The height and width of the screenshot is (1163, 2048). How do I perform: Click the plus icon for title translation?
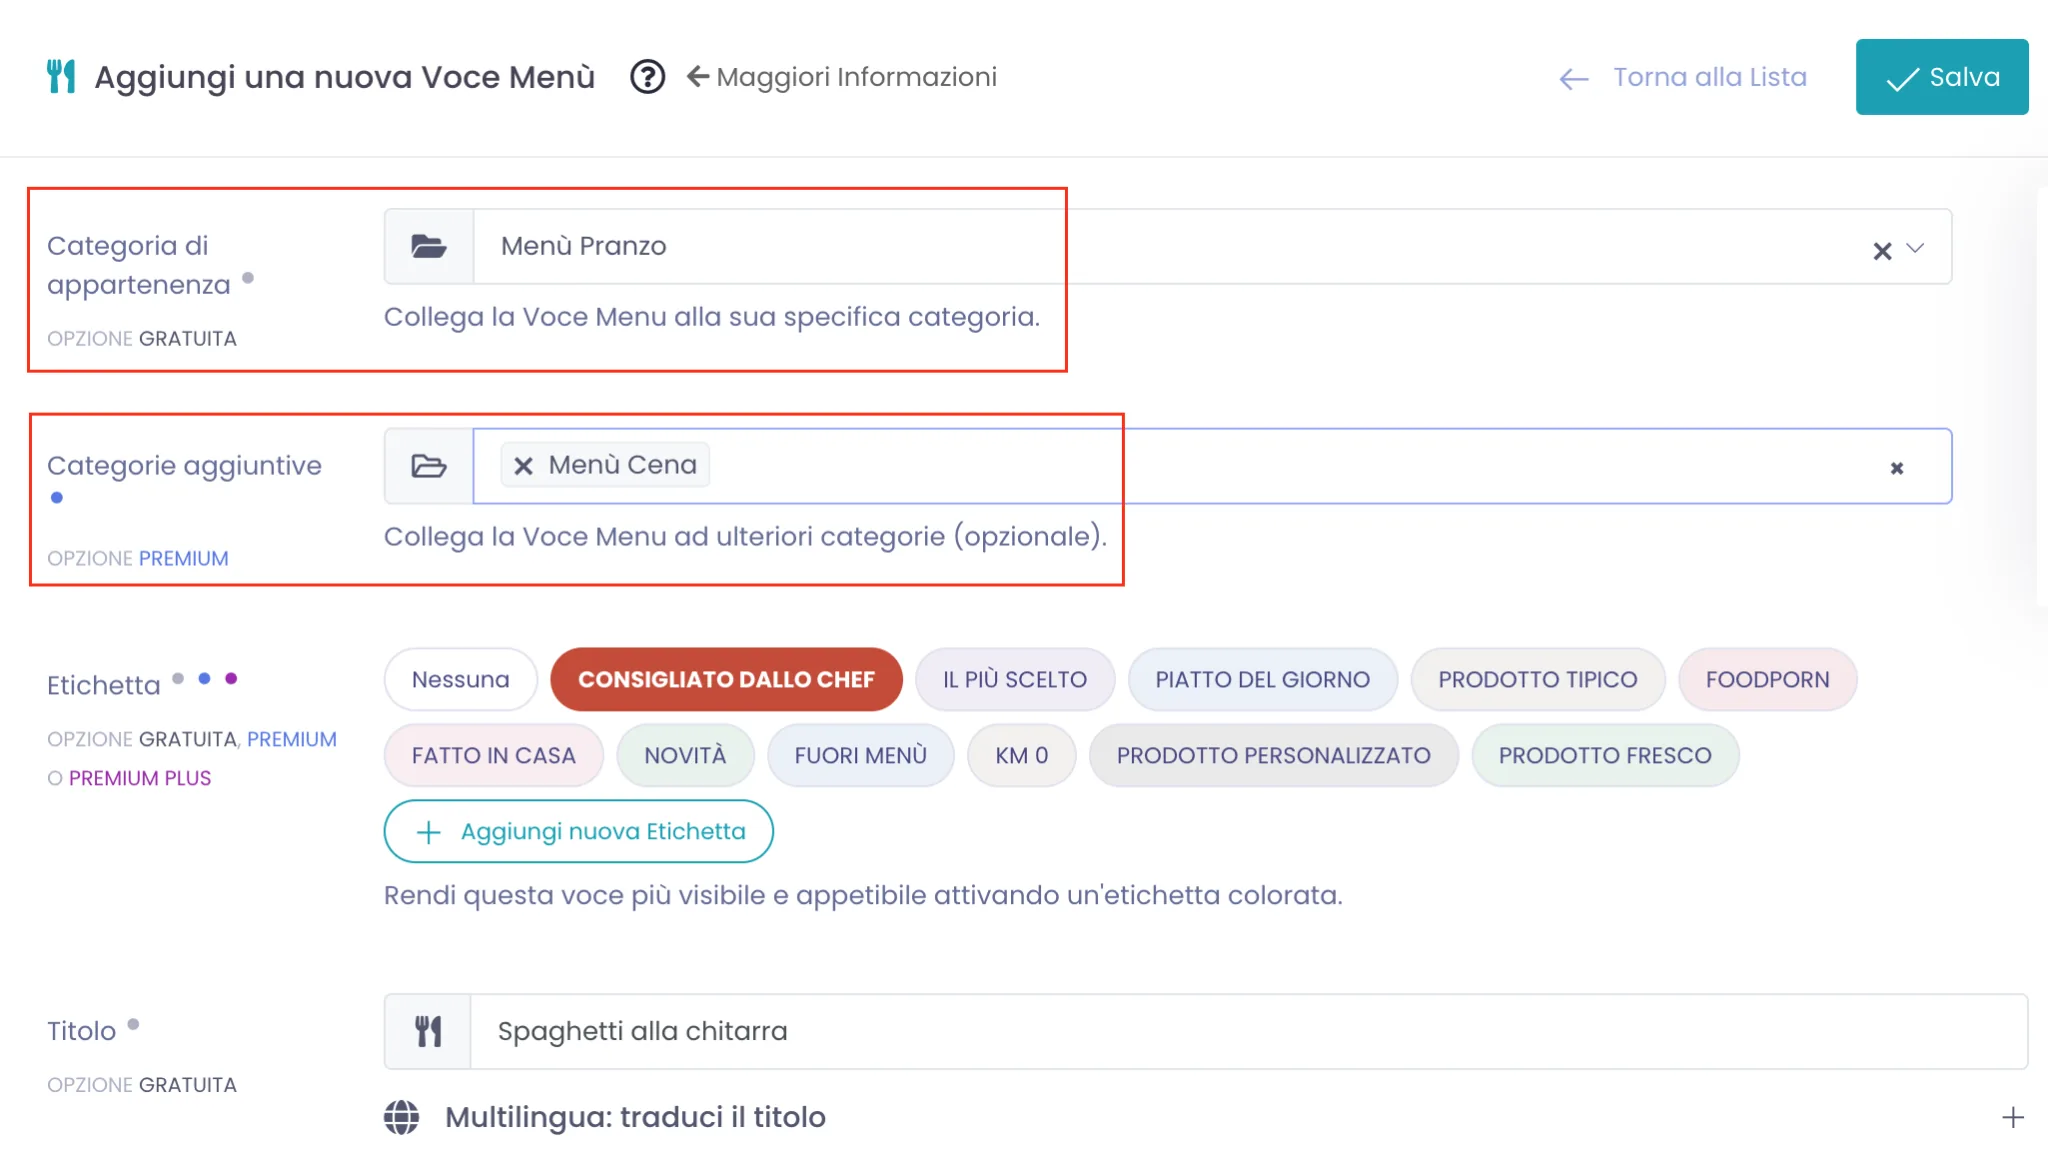click(x=2013, y=1118)
